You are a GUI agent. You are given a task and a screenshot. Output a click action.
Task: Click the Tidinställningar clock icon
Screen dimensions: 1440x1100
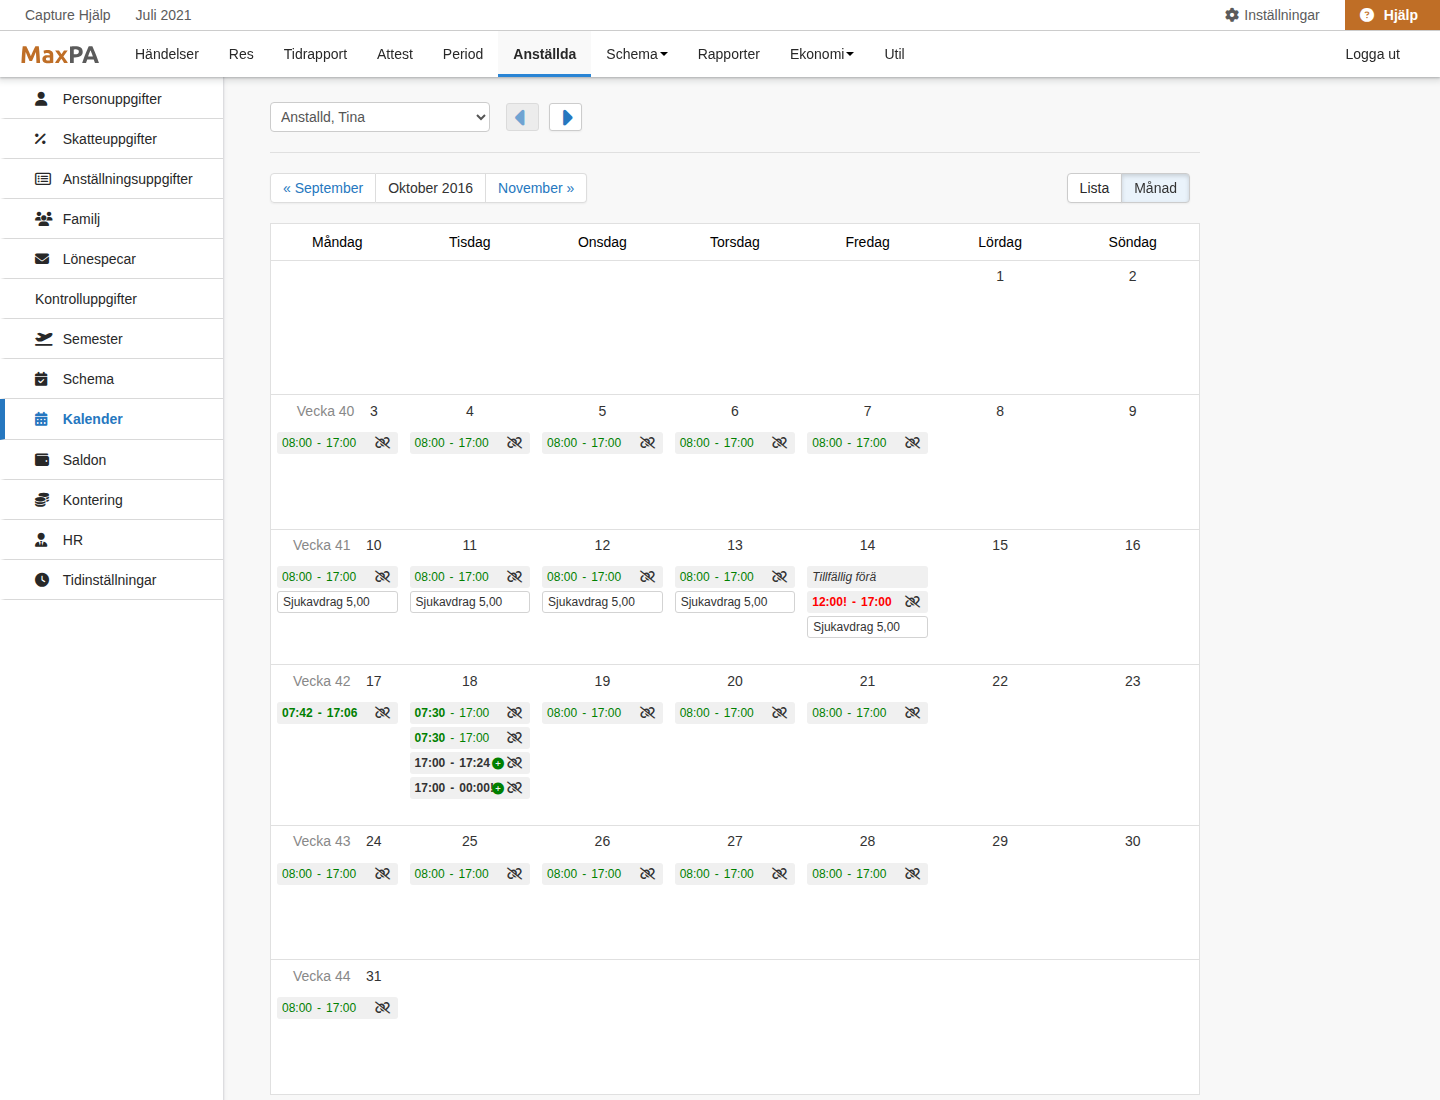tap(42, 580)
